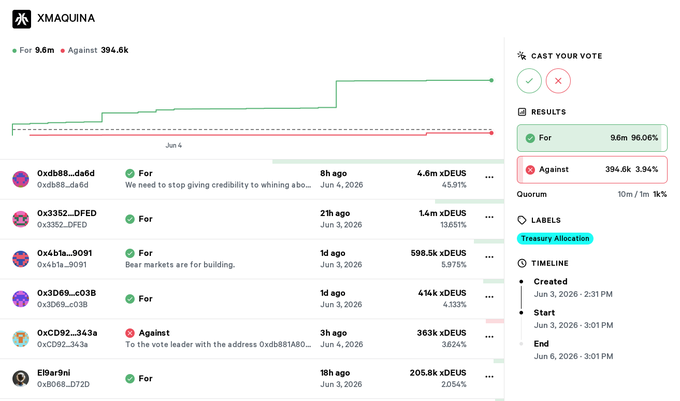
Task: Open avatar of voter 0x3D69...c03B
Action: (x=20, y=299)
